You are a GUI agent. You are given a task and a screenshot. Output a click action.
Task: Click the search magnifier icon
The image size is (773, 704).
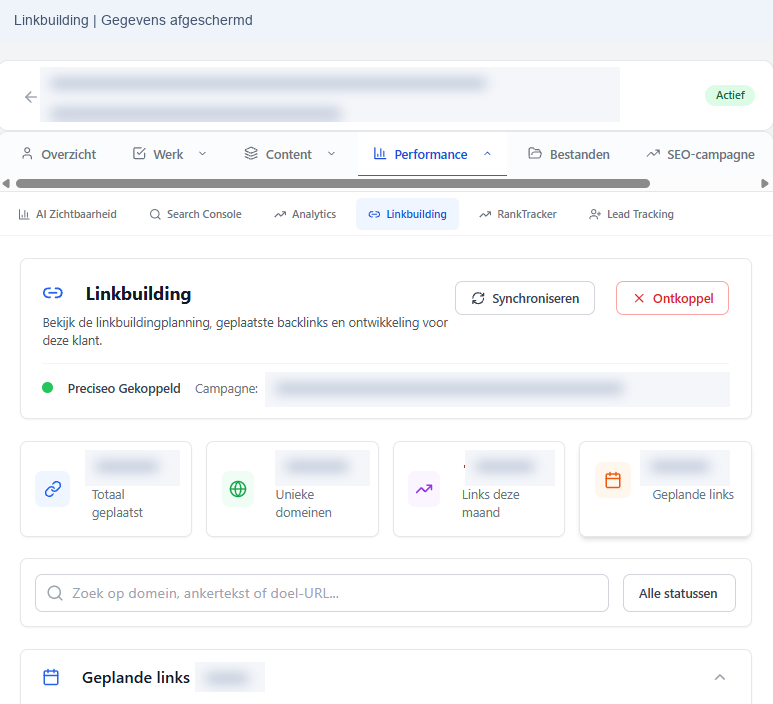tap(55, 593)
